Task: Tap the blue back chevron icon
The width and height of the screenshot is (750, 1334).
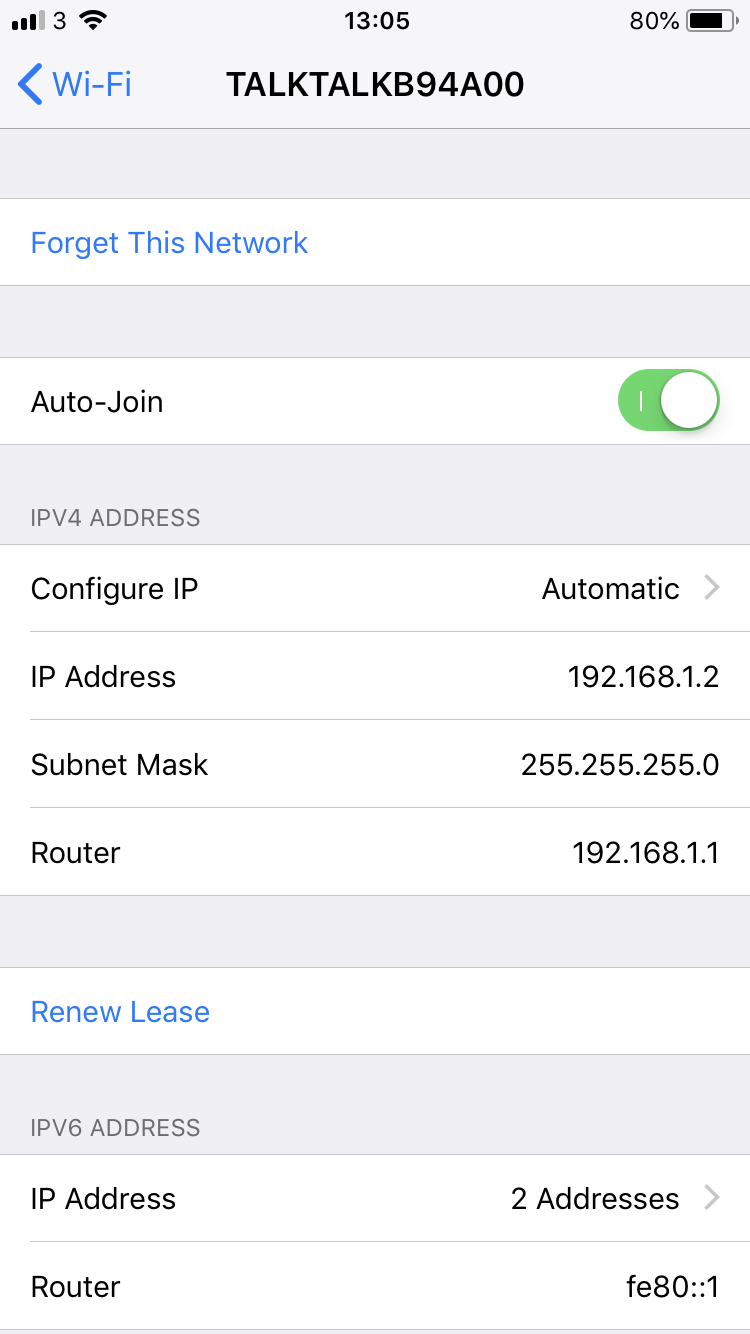Action: pyautogui.click(x=30, y=84)
